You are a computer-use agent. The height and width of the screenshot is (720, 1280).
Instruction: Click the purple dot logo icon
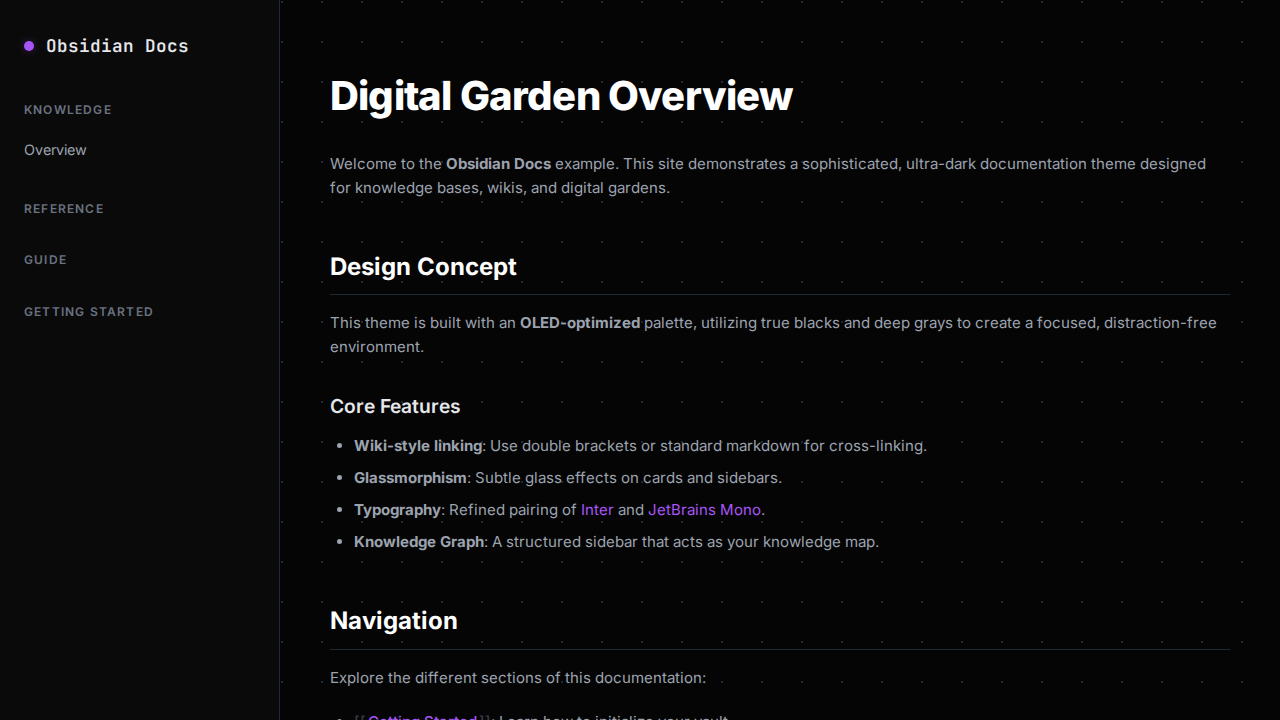(x=29, y=46)
